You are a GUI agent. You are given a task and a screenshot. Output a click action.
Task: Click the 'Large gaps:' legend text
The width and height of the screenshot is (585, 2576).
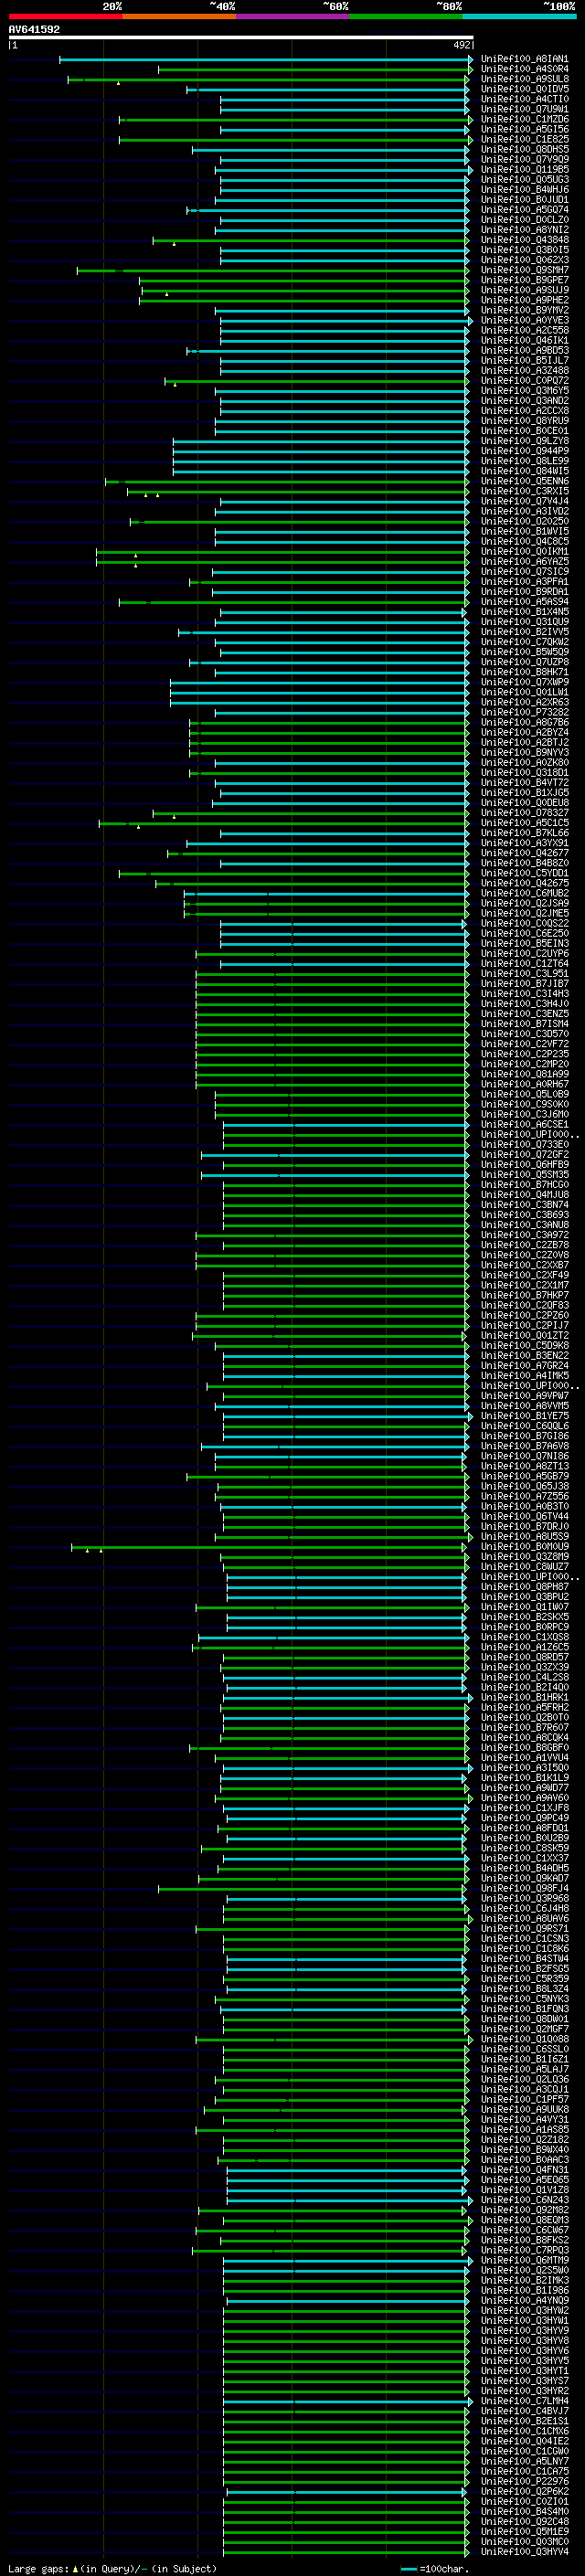pyautogui.click(x=38, y=2569)
